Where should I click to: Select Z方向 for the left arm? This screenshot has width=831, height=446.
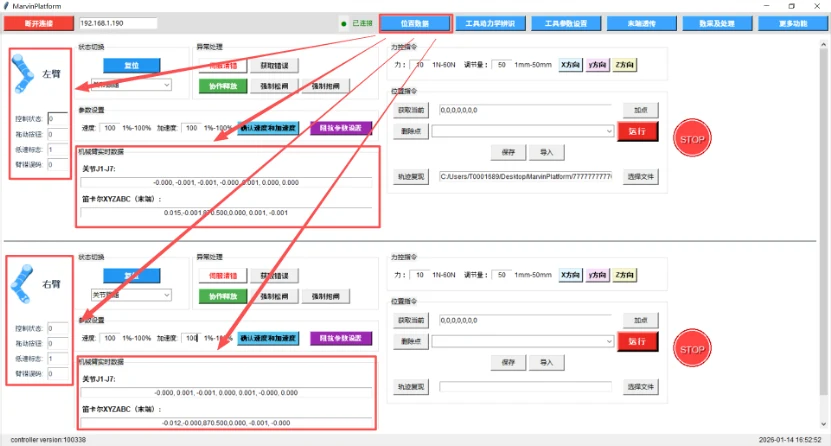pos(624,65)
